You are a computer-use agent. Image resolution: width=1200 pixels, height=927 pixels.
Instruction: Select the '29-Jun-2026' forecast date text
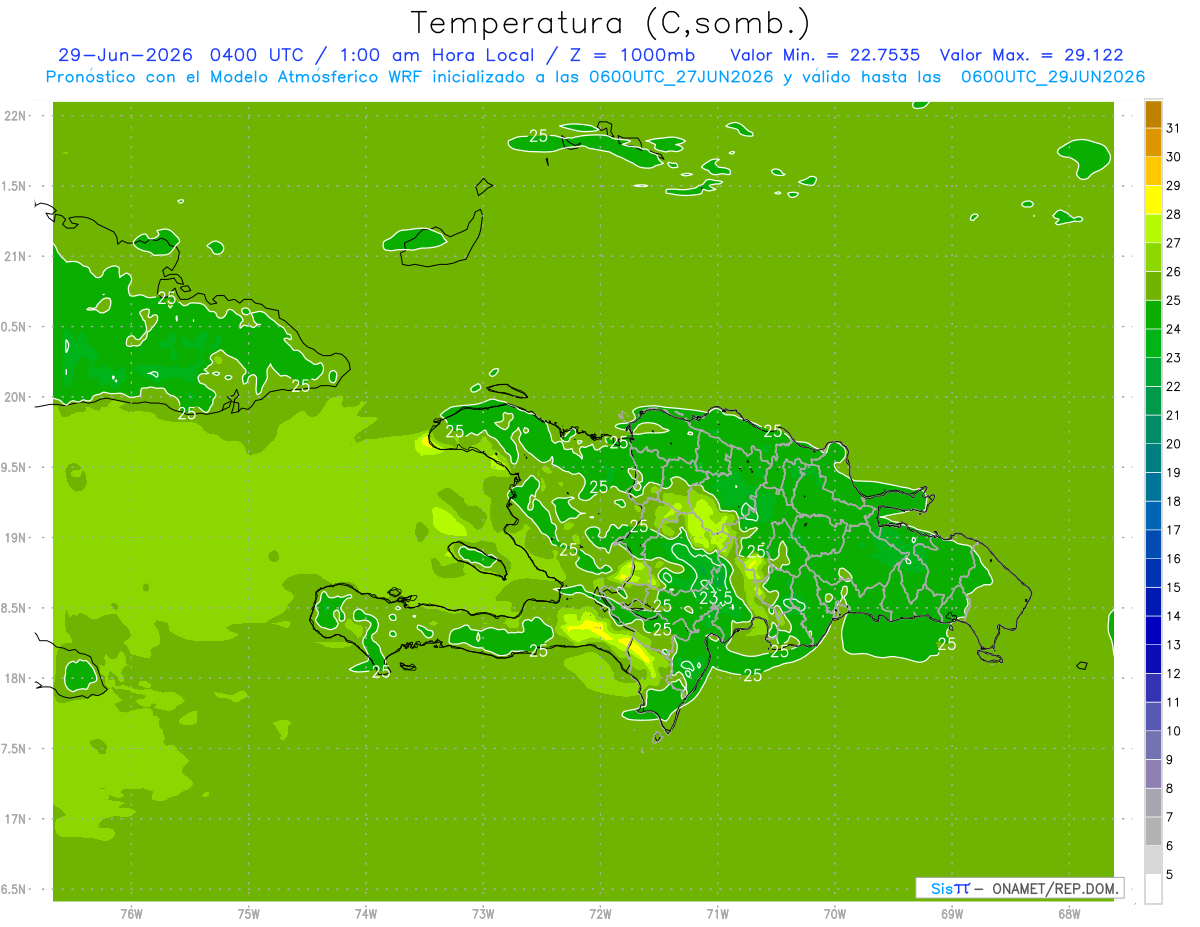(126, 55)
